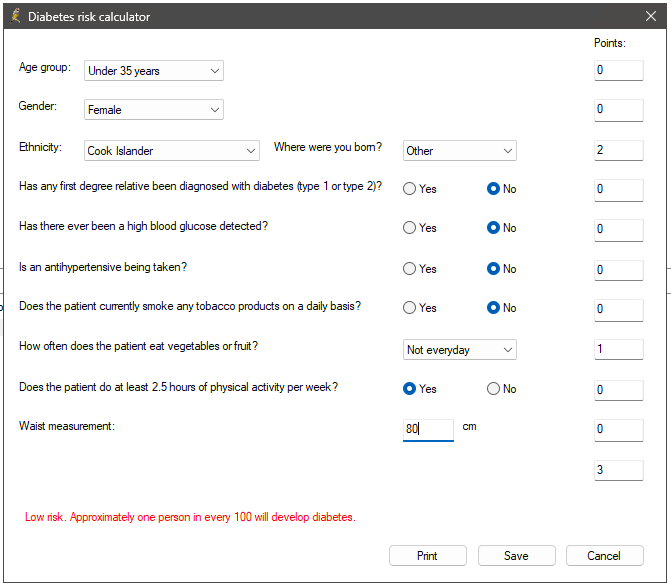The image size is (671, 588).
Task: Print the diabetes risk result
Action: tap(428, 555)
